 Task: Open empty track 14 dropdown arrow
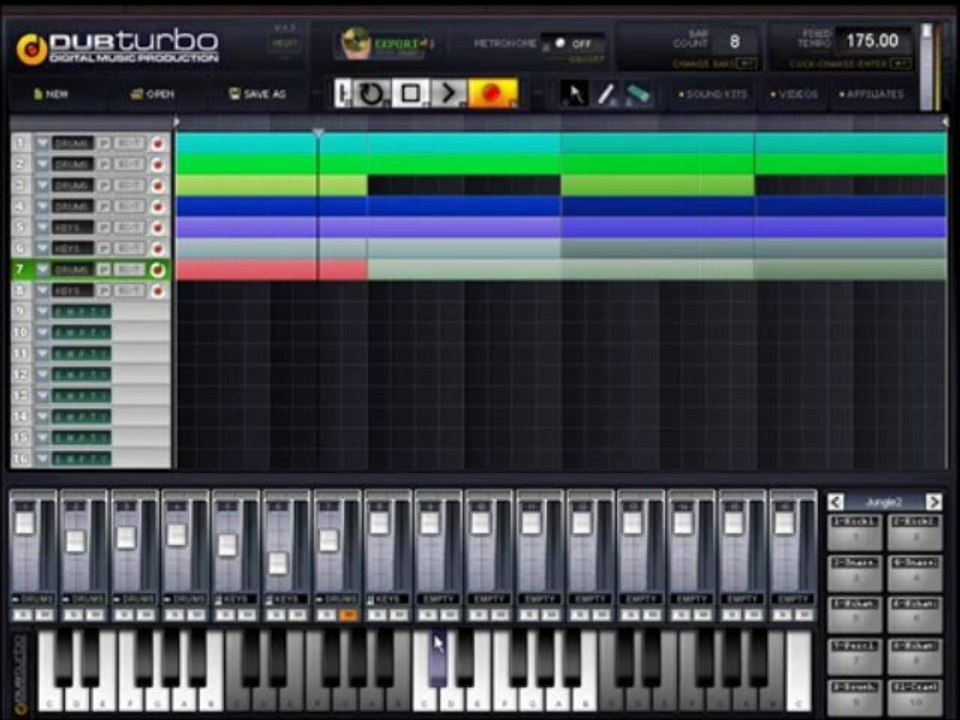point(42,417)
